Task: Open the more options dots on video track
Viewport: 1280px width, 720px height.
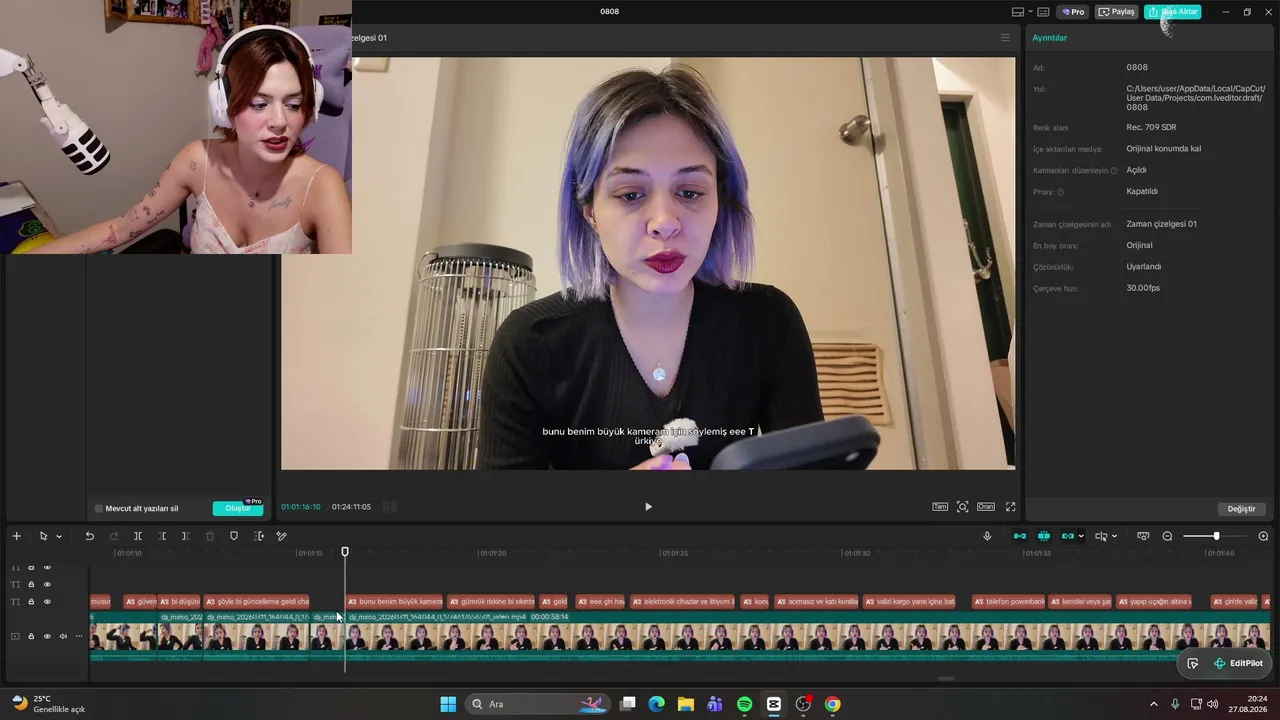Action: click(x=79, y=636)
